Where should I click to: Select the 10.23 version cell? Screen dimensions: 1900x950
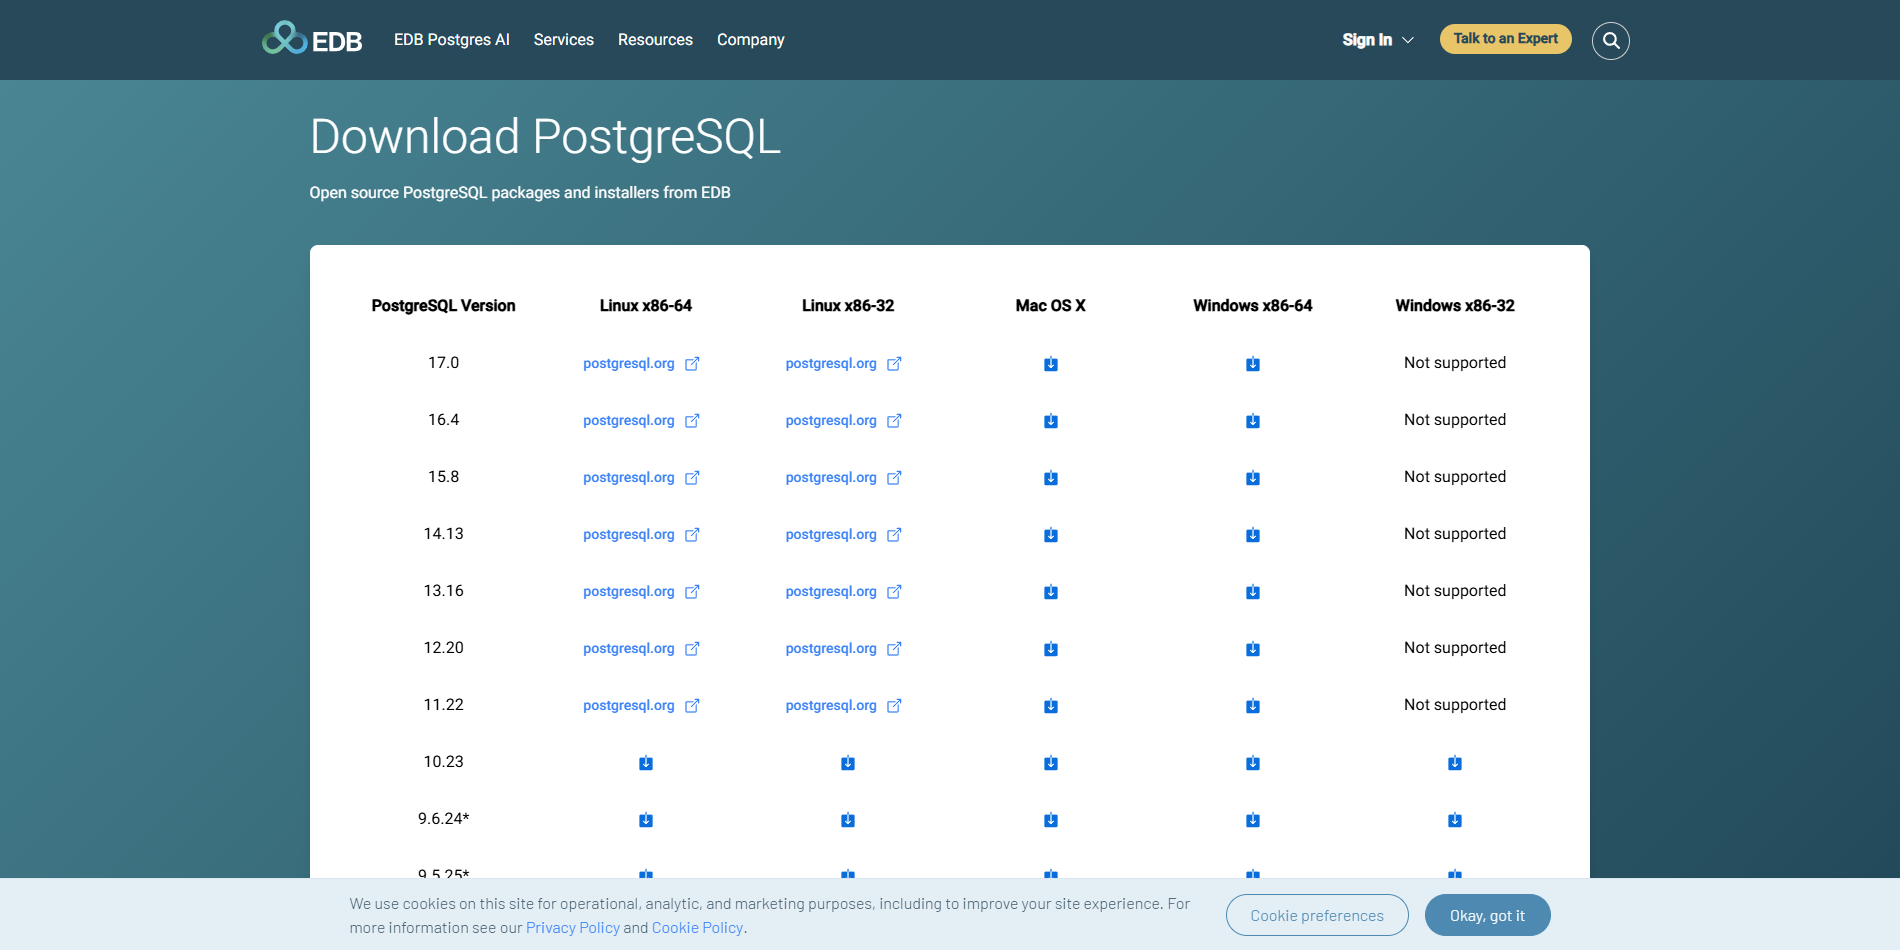tap(444, 762)
